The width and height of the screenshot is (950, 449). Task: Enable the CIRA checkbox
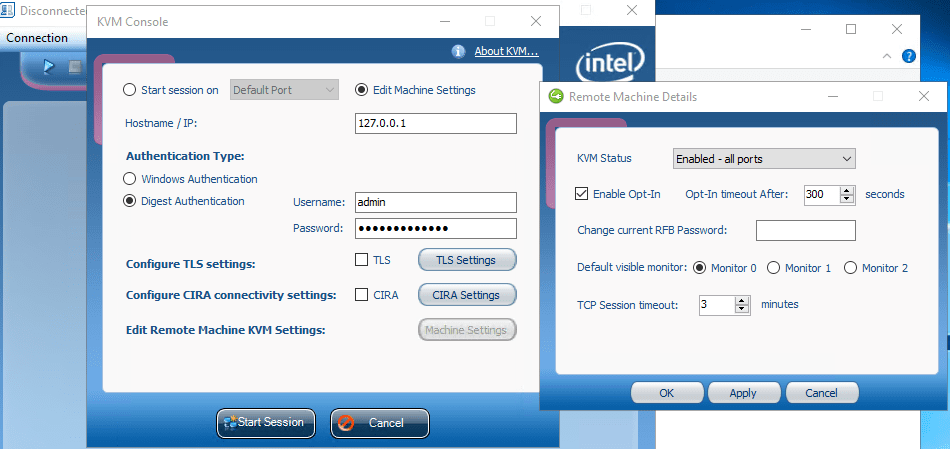click(361, 295)
